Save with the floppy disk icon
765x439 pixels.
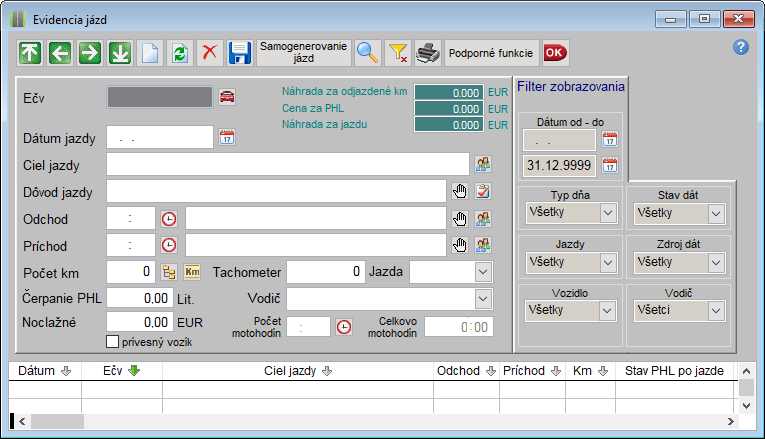[x=240, y=53]
